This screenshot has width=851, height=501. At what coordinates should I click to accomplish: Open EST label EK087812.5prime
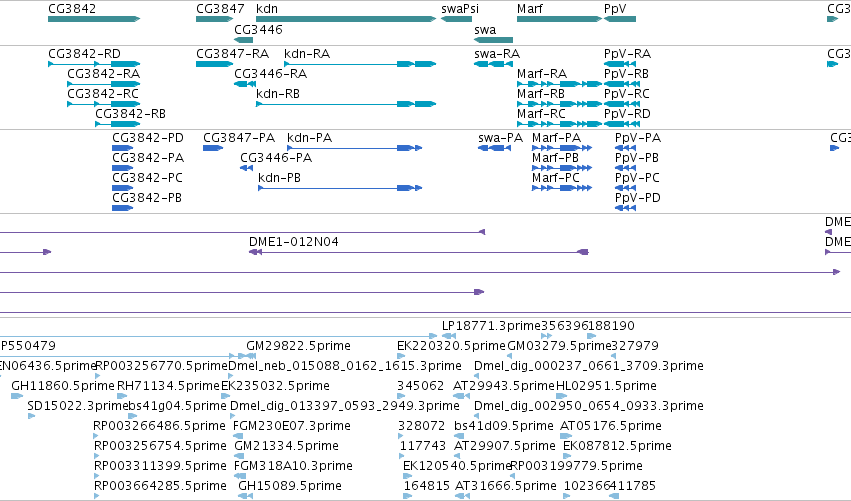(x=618, y=446)
